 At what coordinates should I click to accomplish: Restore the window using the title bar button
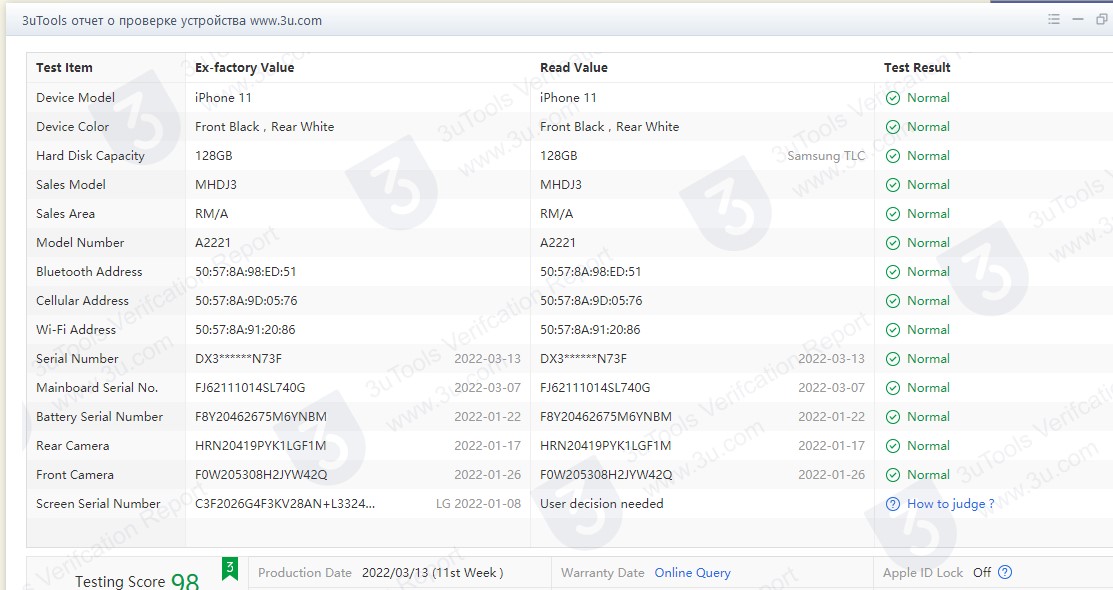pyautogui.click(x=1102, y=19)
